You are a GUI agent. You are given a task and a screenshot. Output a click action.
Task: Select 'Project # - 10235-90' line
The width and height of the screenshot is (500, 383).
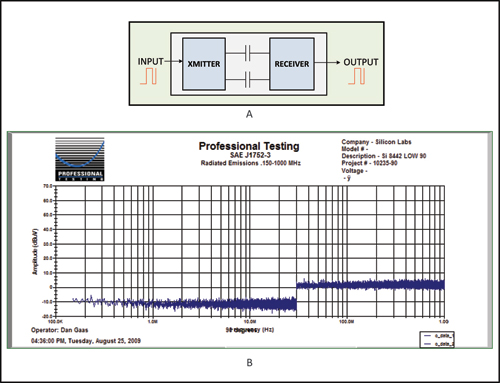coord(369,163)
